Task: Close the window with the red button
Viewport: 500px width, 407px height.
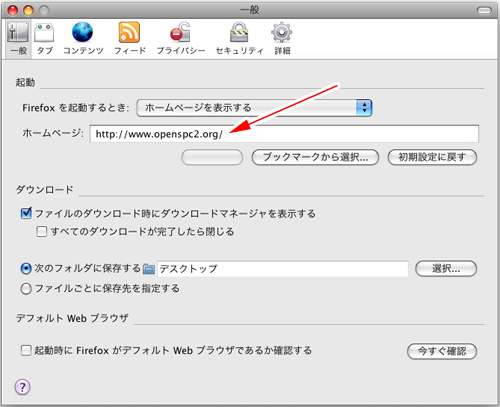Action: point(13,11)
